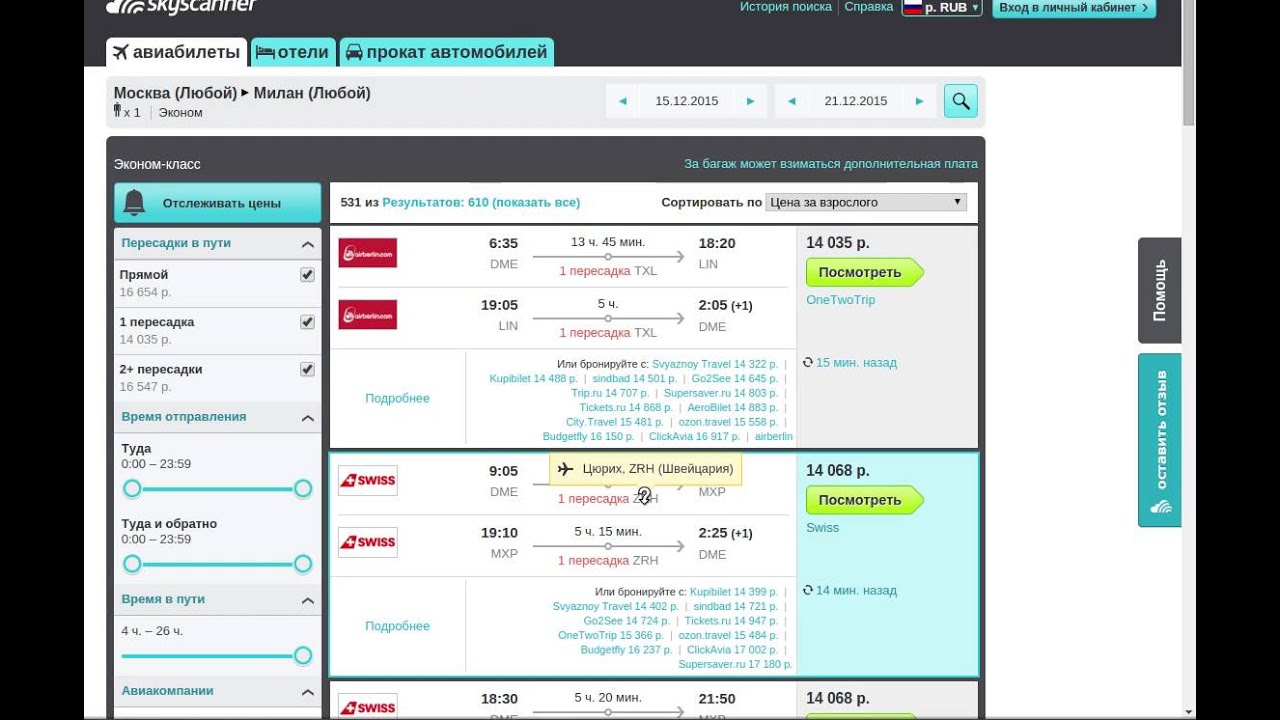The width and height of the screenshot is (1280, 720).
Task: Click Подробнее for Swiss flight
Action: [x=397, y=626]
